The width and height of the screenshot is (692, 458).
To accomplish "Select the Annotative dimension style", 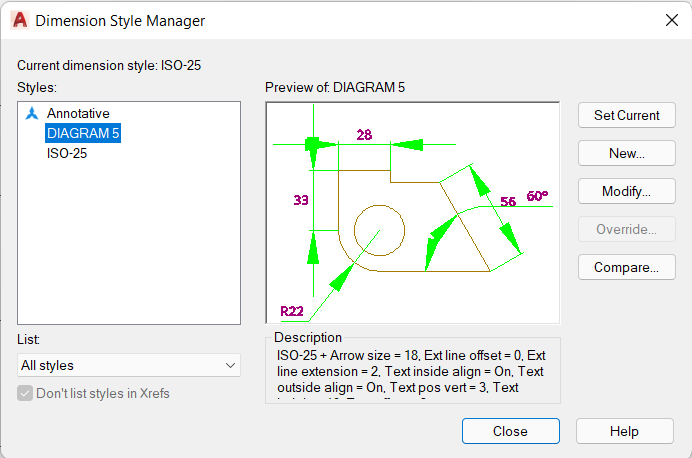I will [78, 113].
